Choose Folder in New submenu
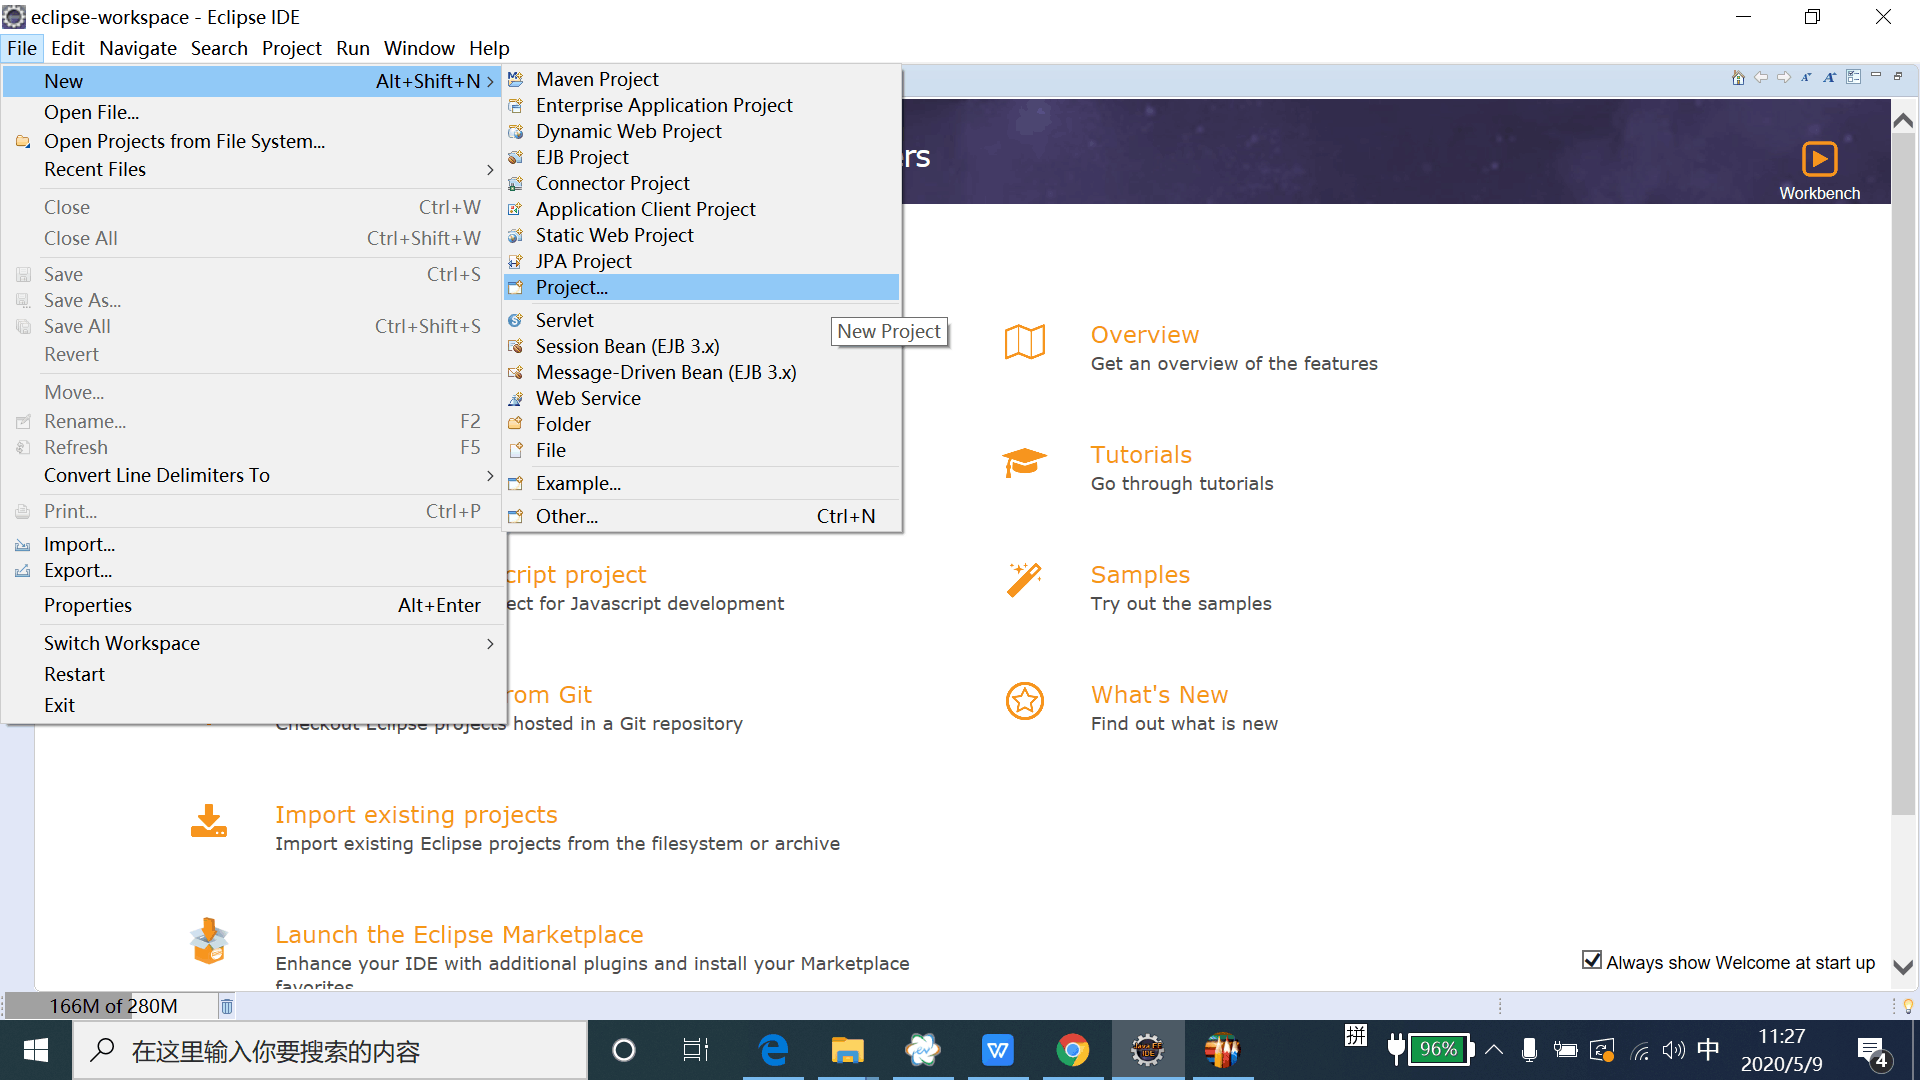 [x=702, y=424]
